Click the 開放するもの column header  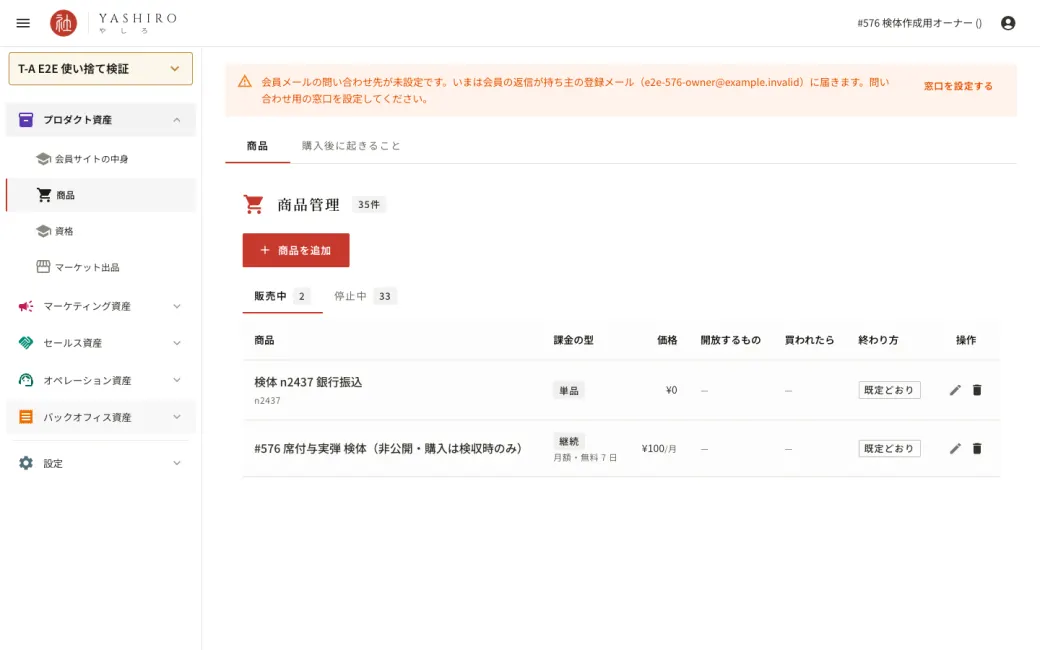pyautogui.click(x=730, y=340)
